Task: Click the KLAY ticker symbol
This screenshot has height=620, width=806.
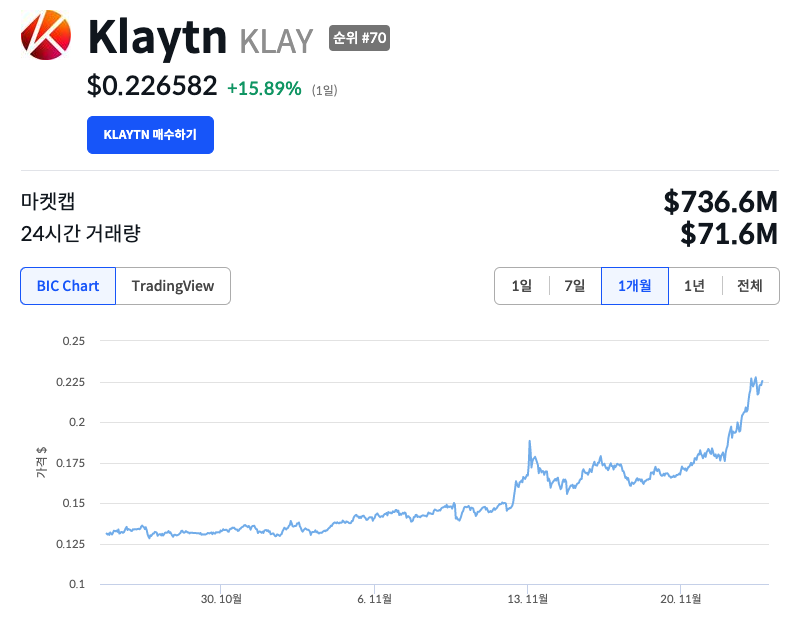Action: (276, 41)
